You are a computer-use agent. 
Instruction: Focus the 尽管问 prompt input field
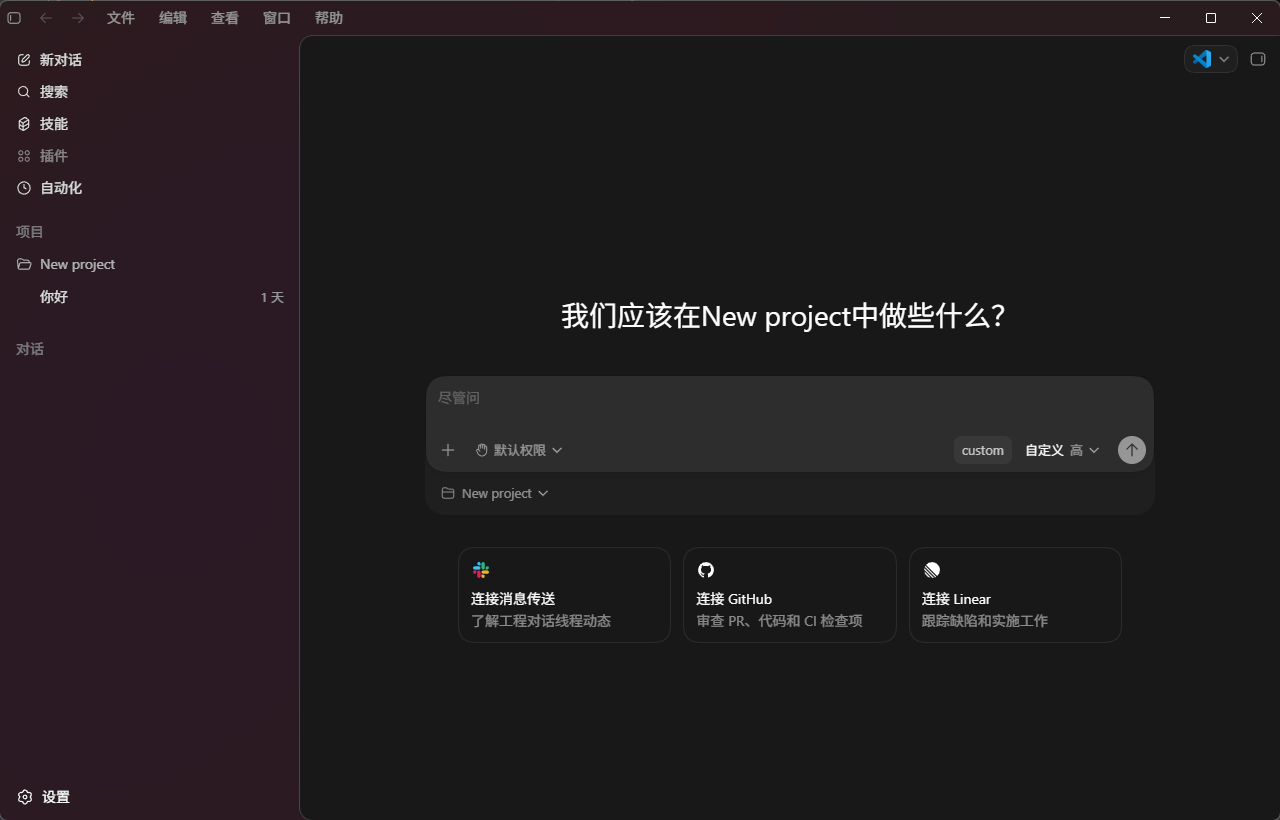(790, 398)
